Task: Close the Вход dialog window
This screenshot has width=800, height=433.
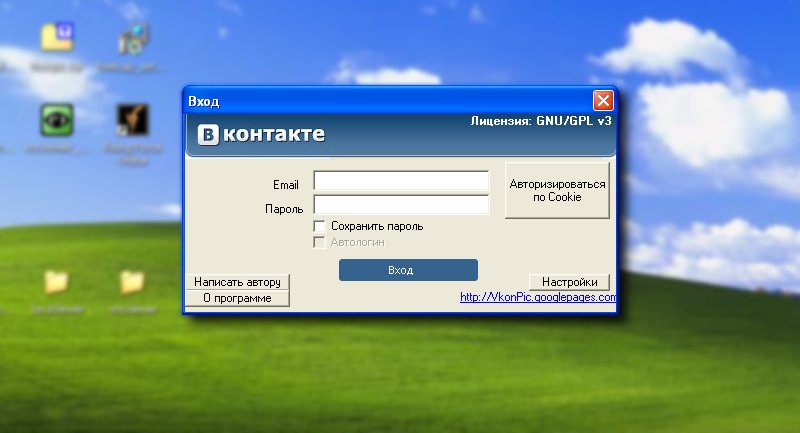Action: click(x=603, y=100)
